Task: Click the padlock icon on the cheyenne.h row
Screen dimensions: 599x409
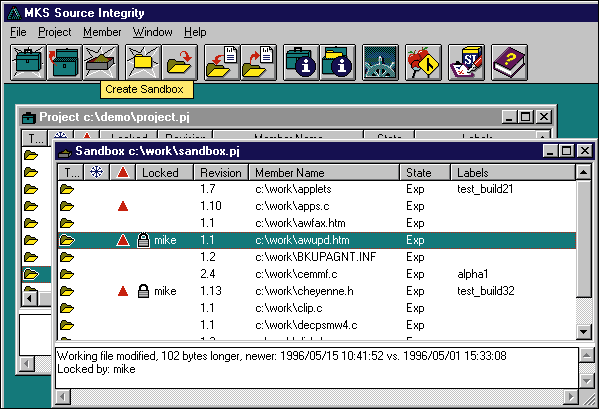Action: [x=143, y=291]
